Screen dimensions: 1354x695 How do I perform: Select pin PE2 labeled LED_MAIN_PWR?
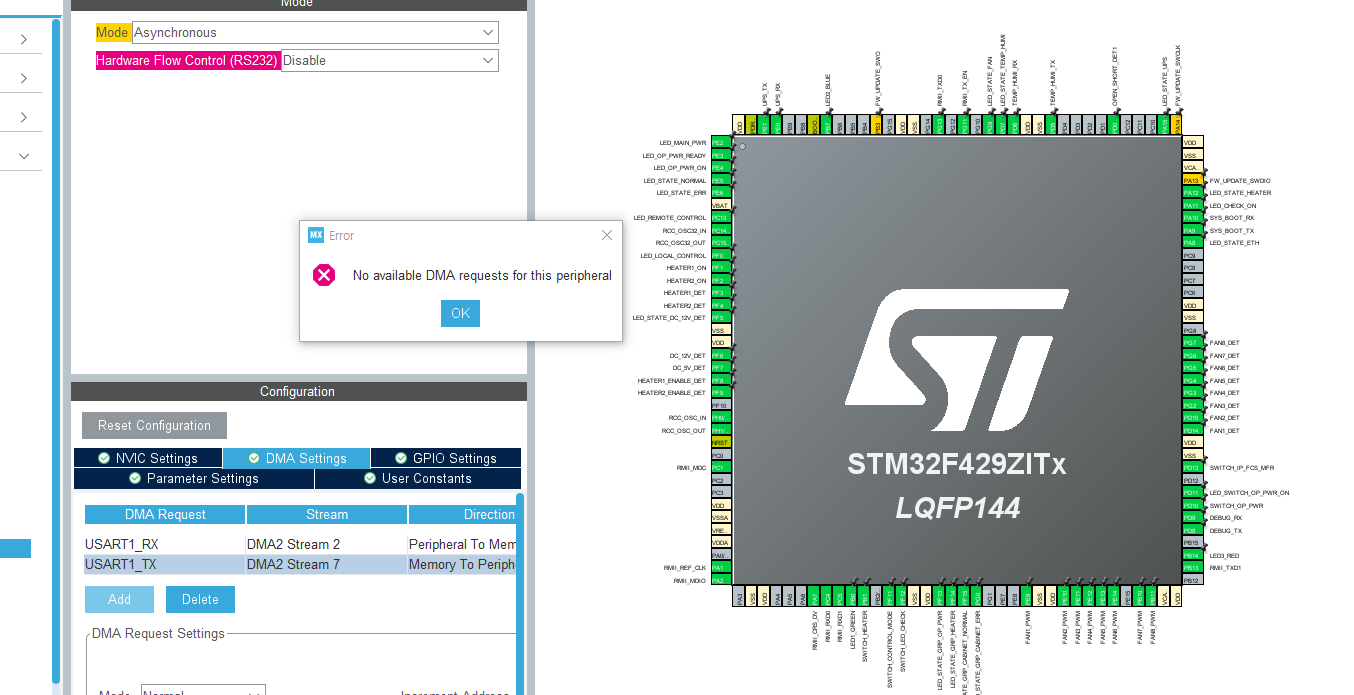(719, 142)
